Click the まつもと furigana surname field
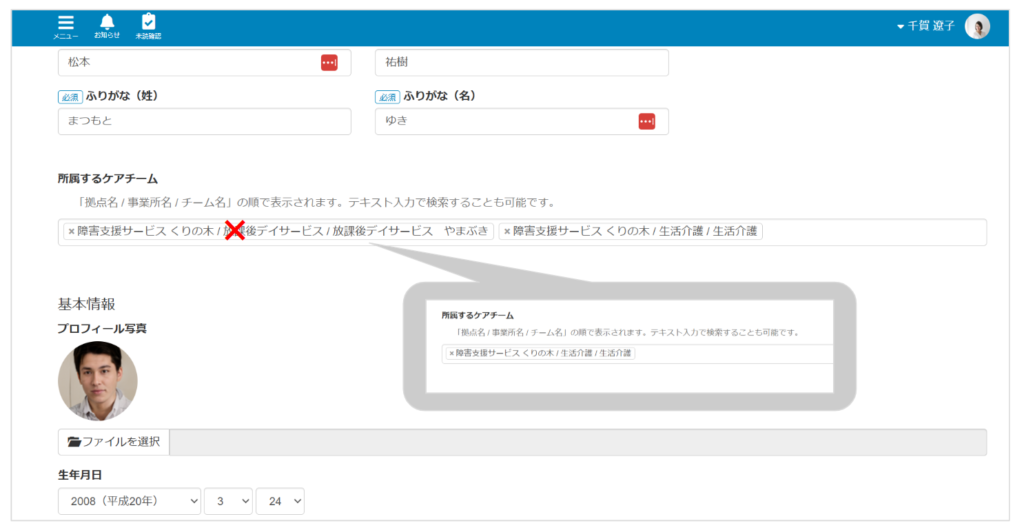This screenshot has width=1024, height=530. [x=204, y=121]
